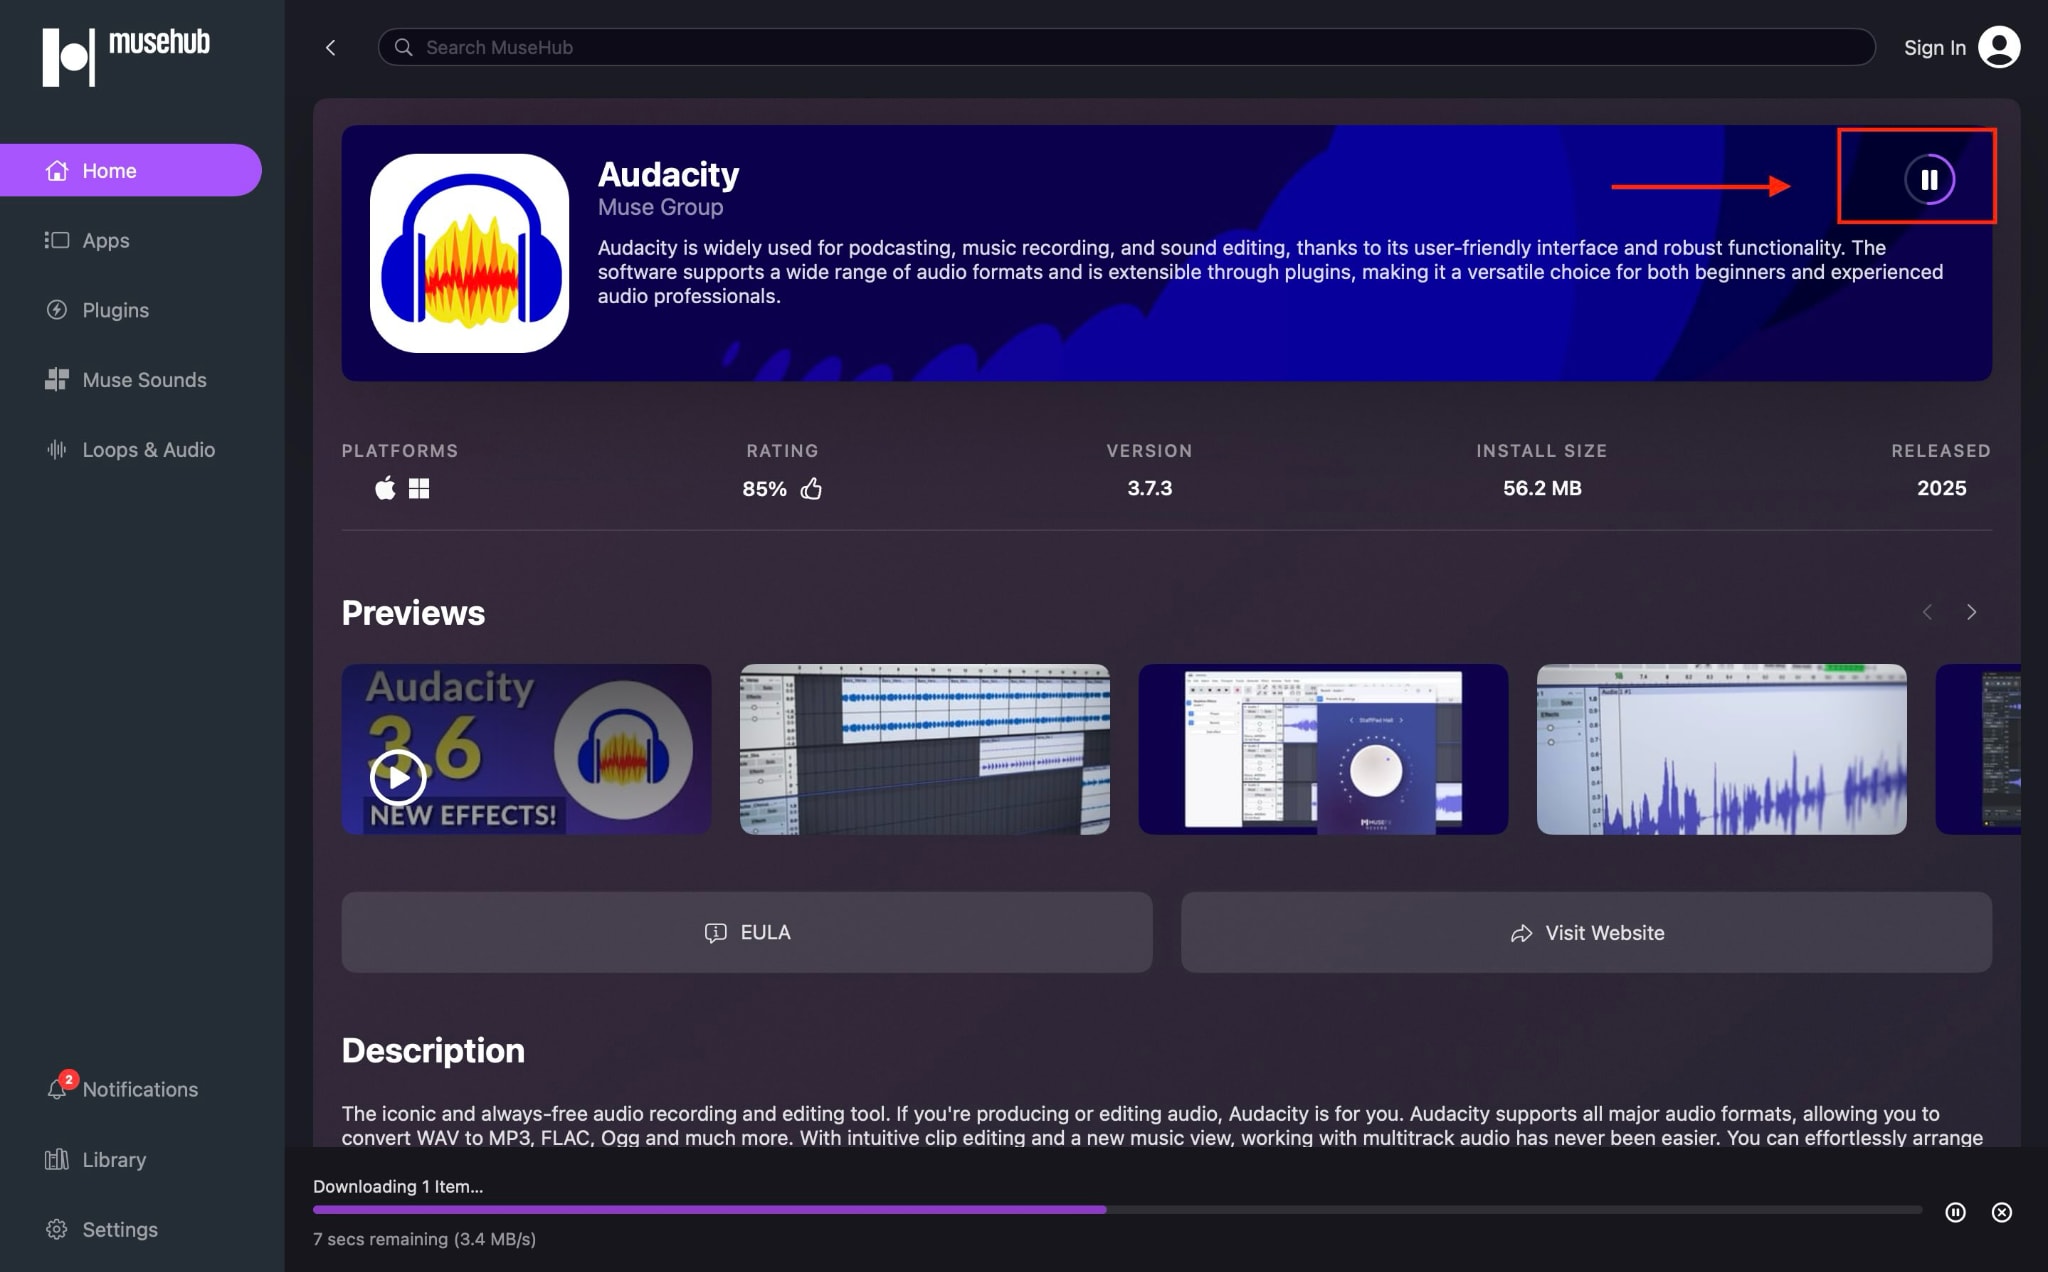This screenshot has width=2048, height=1272.
Task: Click the Windows platform icon
Action: coord(419,488)
